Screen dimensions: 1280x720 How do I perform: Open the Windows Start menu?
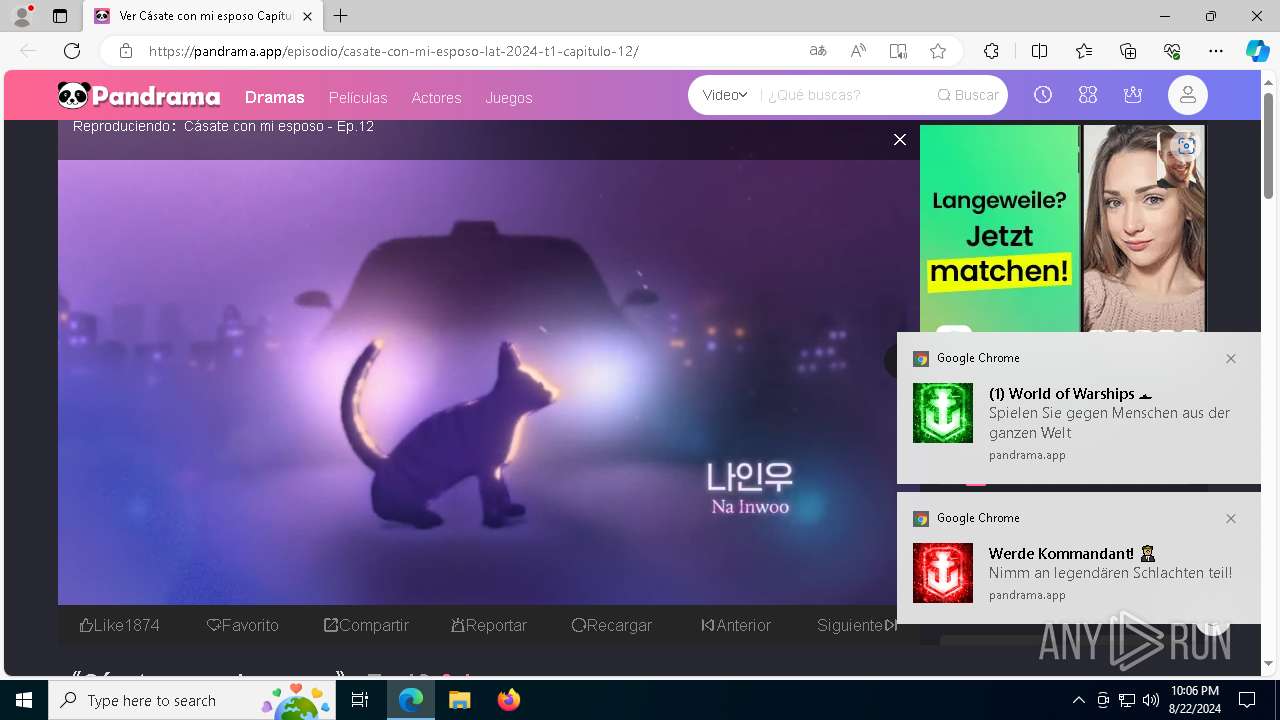24,700
